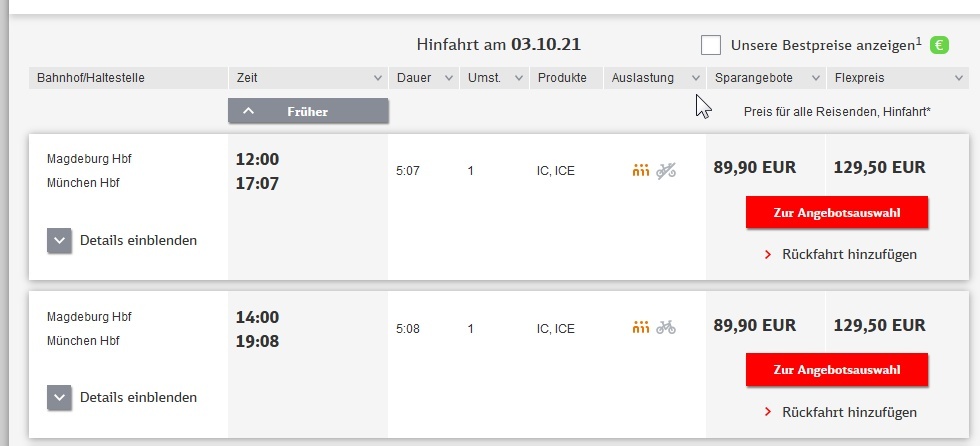Click Zur Angebotsauswahl for 14:00 train
The width and height of the screenshot is (980, 446).
(x=837, y=370)
